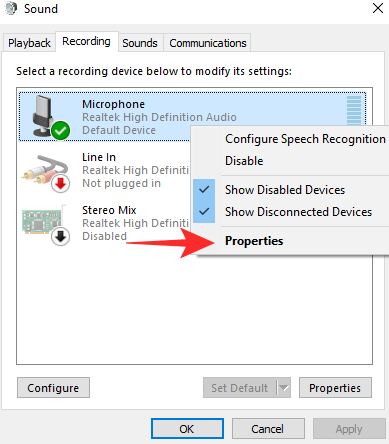Select the Stereo Mix device entry
This screenshot has width=389, height=444.
coord(105,223)
